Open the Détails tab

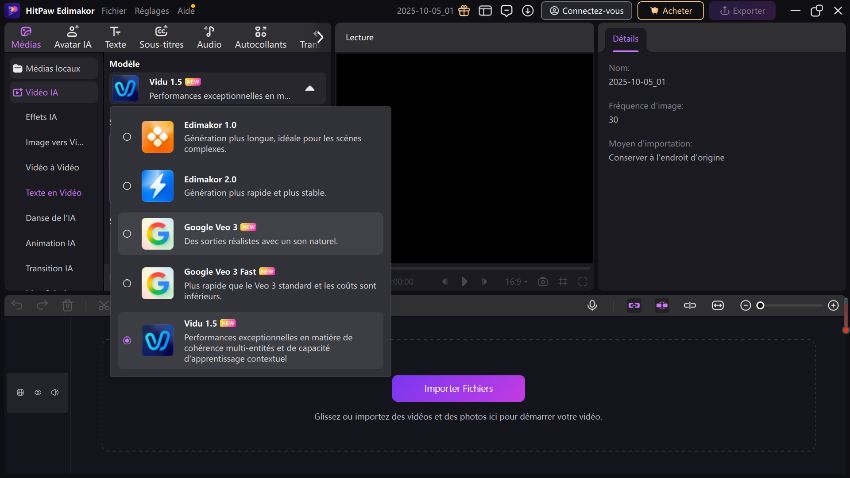tap(625, 39)
